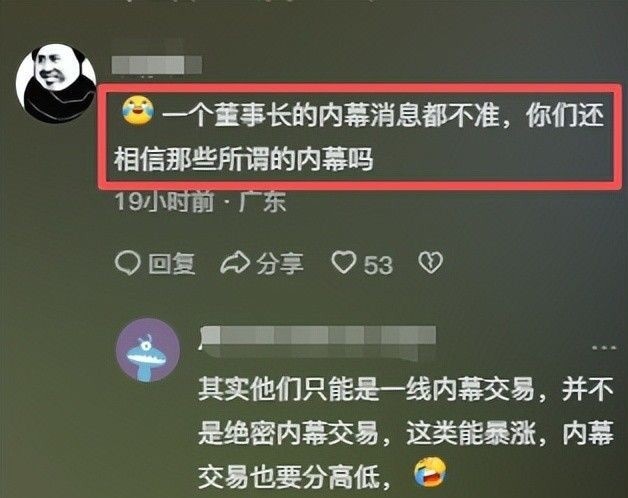Tap the share arrow icon
The image size is (628, 498).
tap(235, 263)
